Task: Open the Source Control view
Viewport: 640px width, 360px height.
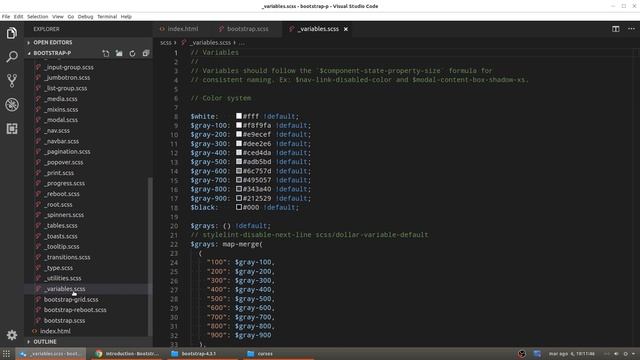Action: pos(12,80)
